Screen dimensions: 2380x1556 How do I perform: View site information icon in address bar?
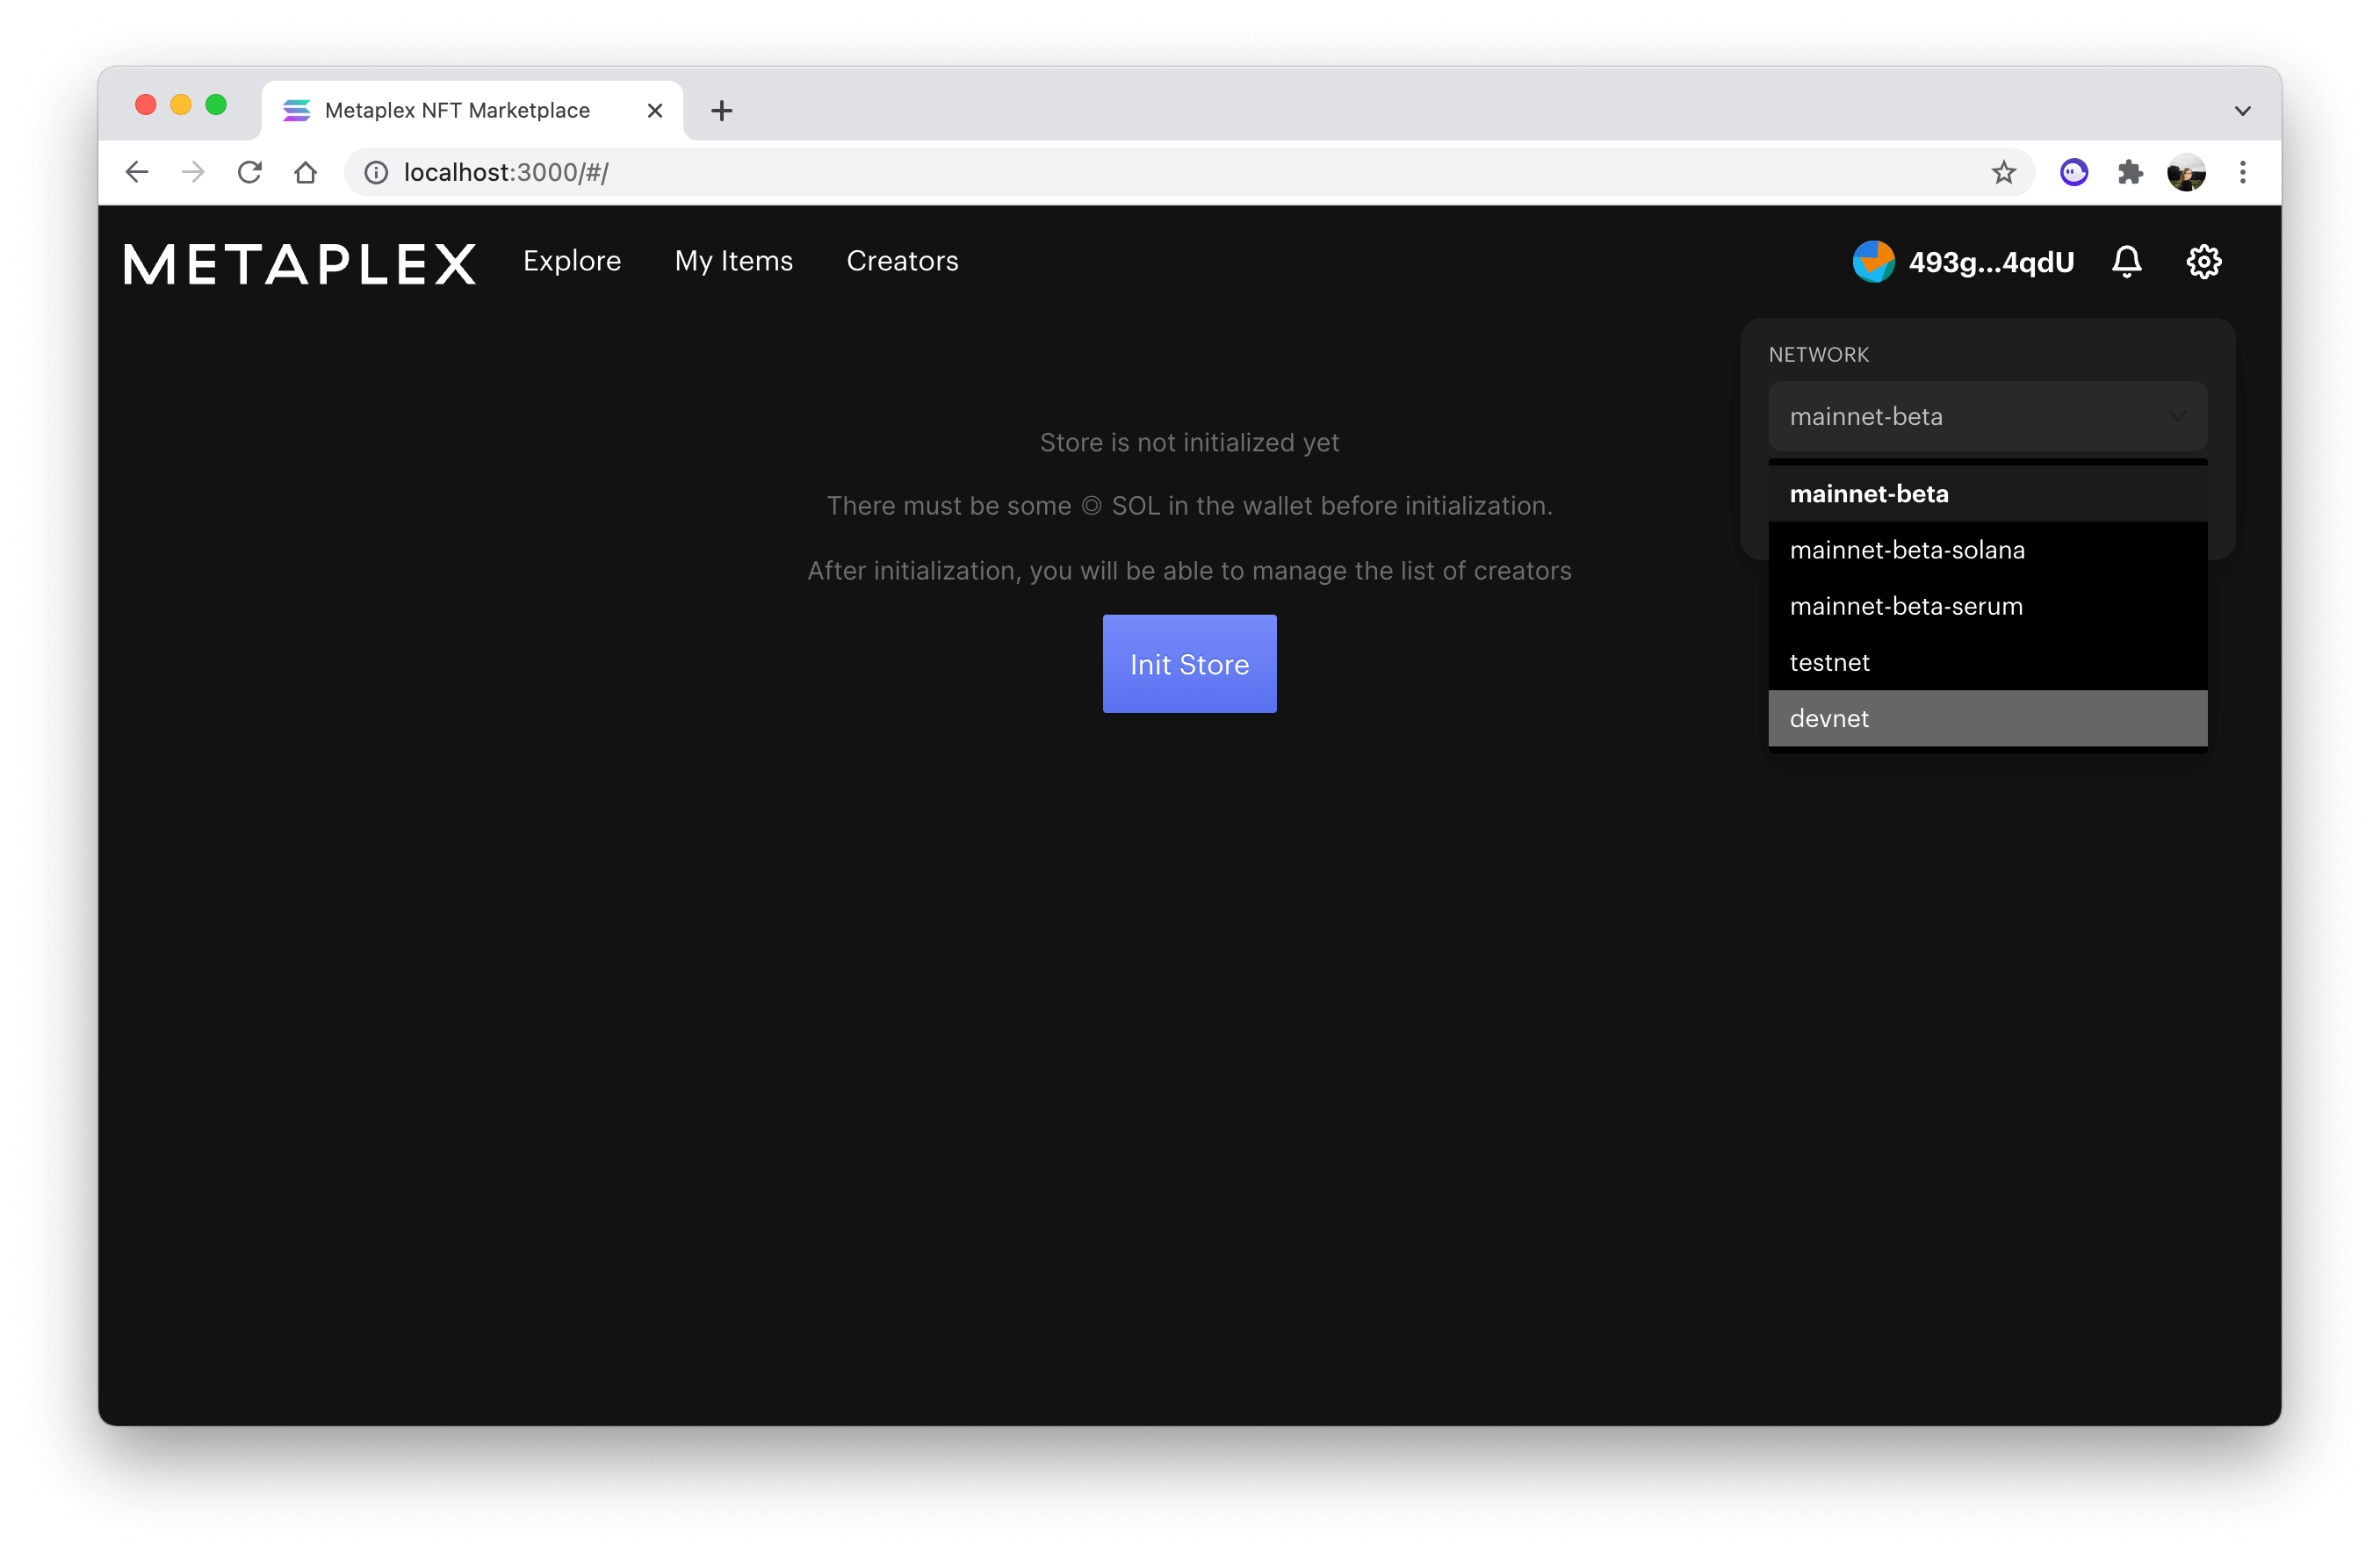point(376,172)
